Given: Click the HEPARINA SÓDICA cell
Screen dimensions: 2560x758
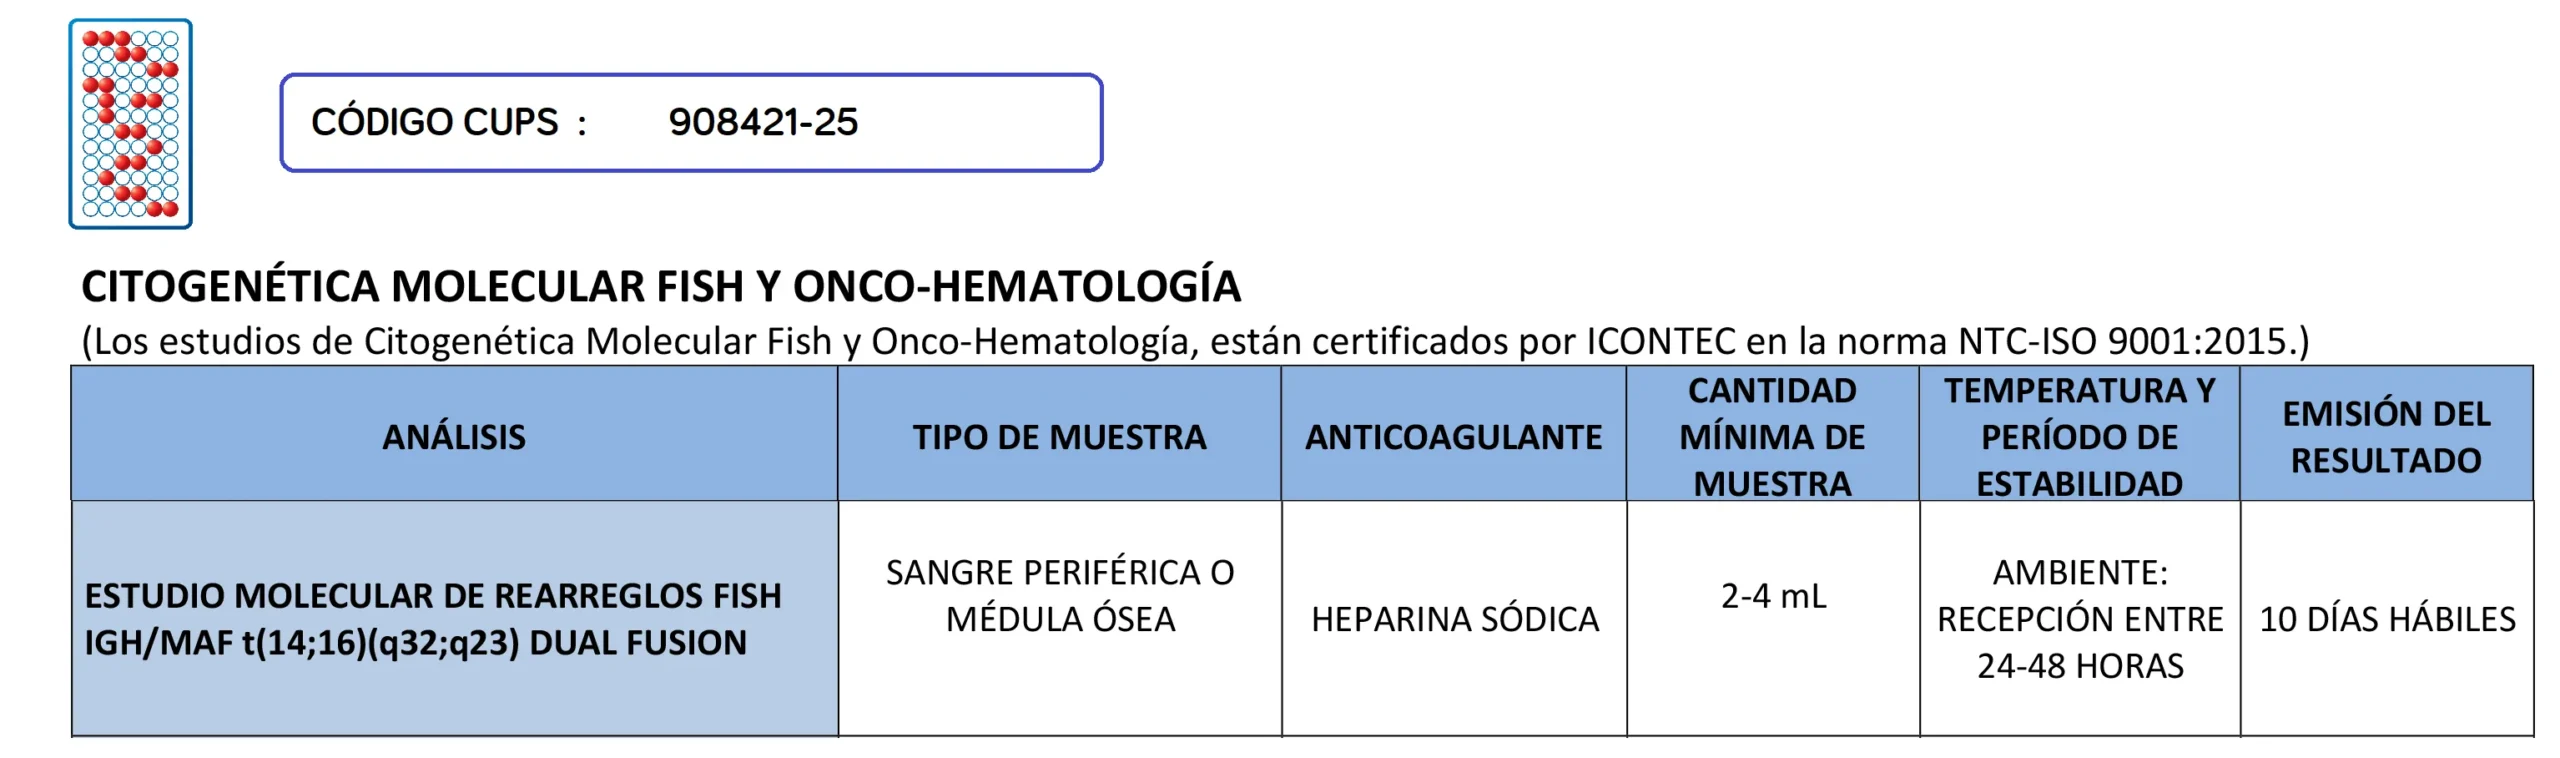Looking at the screenshot, I should (x=1455, y=620).
